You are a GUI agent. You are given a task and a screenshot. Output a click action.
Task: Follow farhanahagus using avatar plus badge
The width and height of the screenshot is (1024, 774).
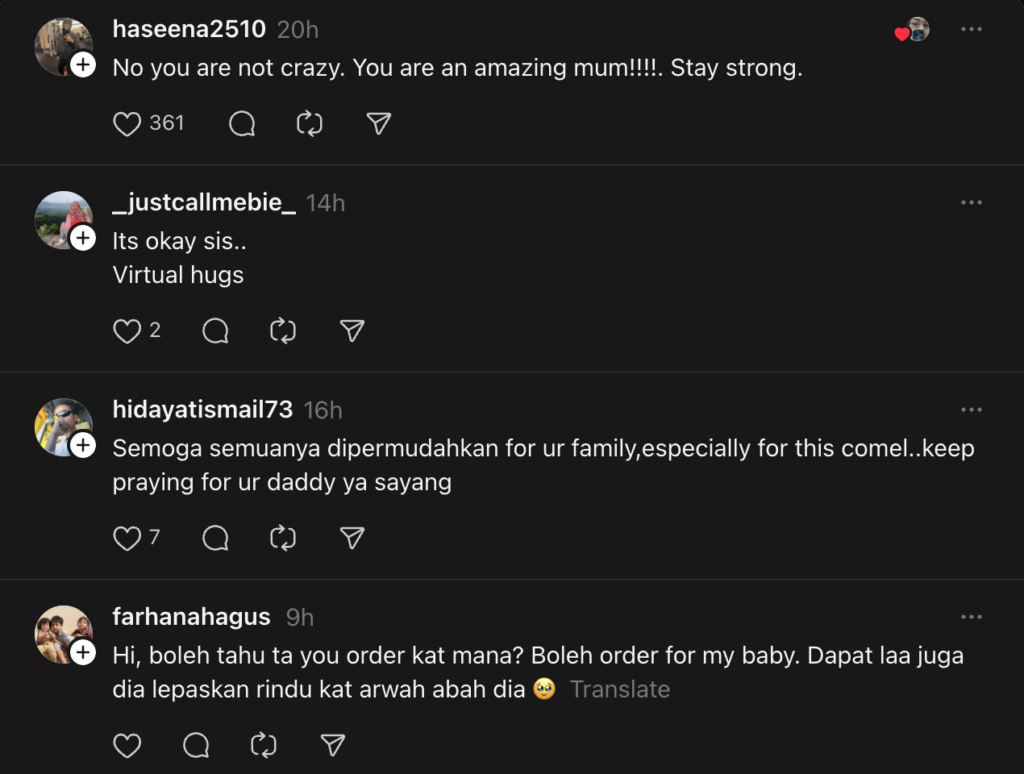(x=83, y=653)
